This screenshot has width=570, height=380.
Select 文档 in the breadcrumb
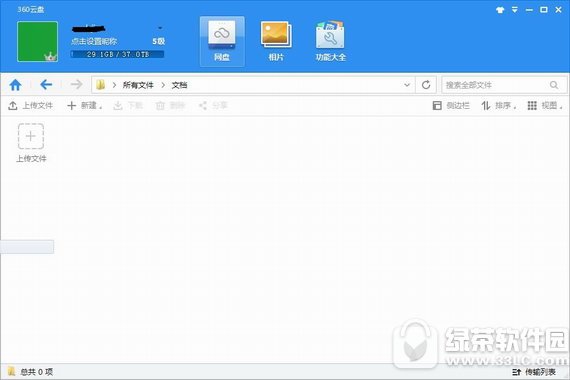pos(179,85)
